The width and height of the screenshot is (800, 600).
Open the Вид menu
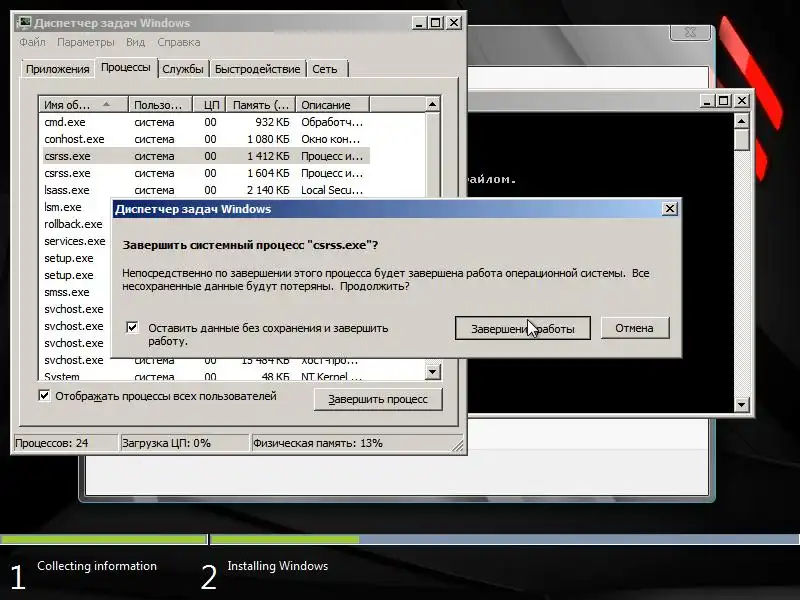tap(136, 42)
